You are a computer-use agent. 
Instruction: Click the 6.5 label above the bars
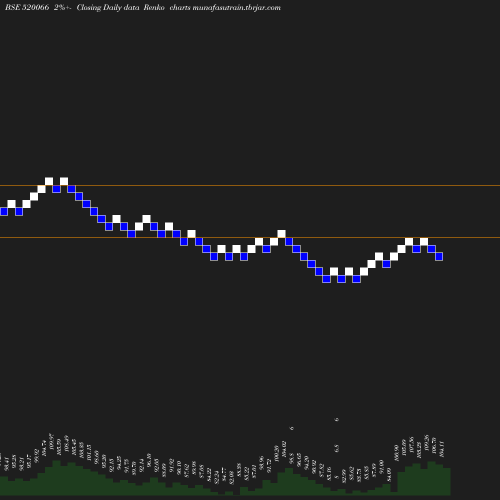(336, 448)
